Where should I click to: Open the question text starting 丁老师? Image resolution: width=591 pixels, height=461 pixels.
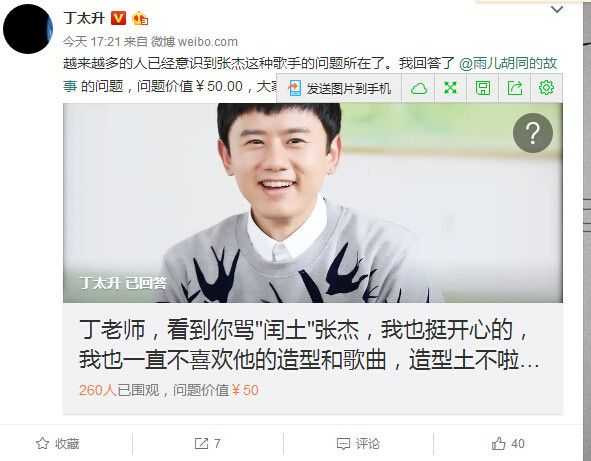(x=308, y=345)
